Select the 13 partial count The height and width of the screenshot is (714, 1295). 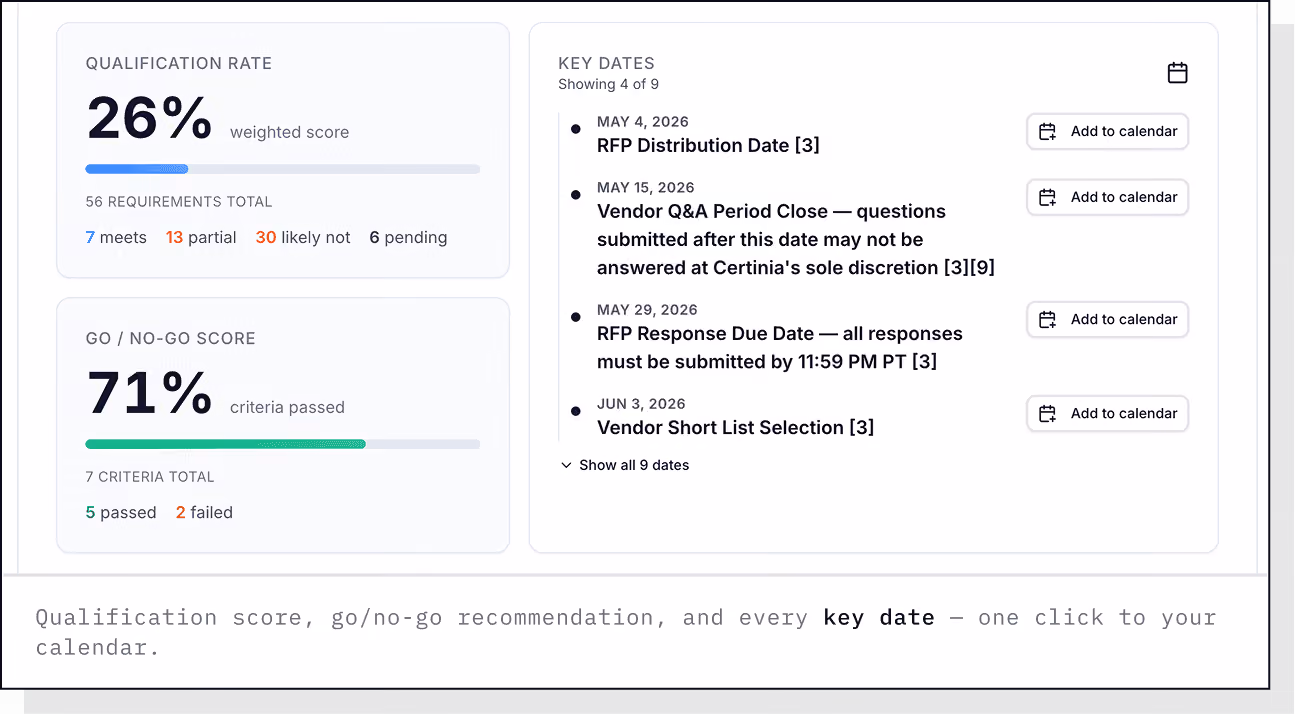(x=201, y=237)
